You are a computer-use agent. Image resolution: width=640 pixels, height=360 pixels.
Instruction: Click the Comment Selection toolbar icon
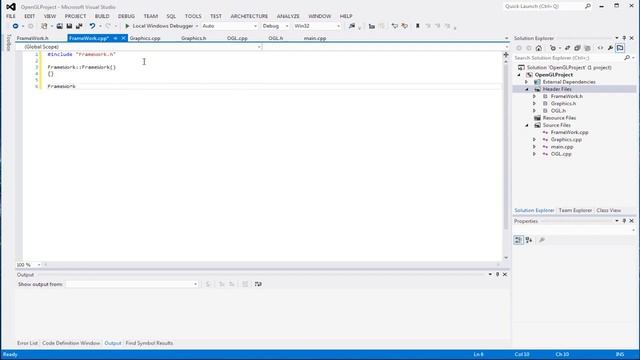click(394, 26)
